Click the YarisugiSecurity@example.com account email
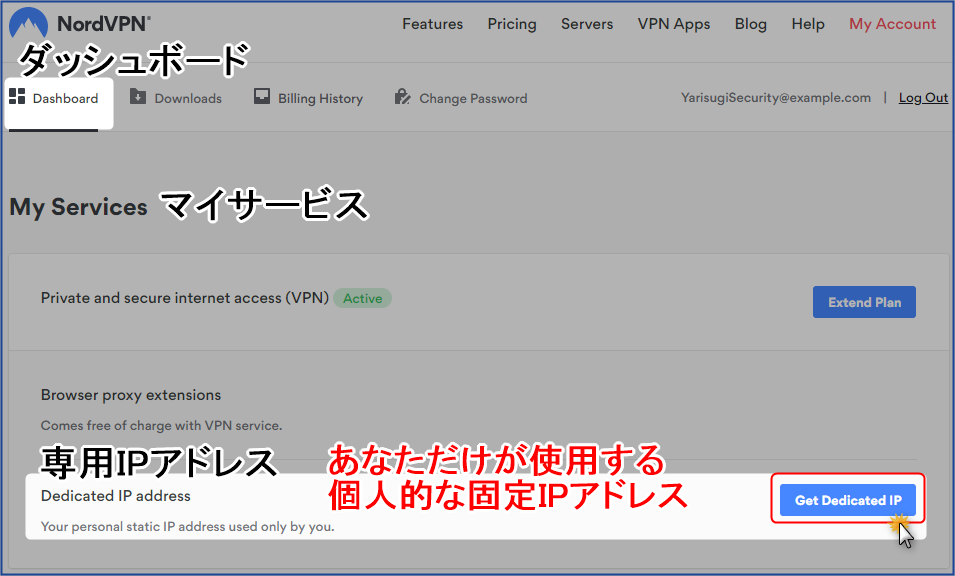Viewport: 955px width, 576px height. (x=776, y=97)
